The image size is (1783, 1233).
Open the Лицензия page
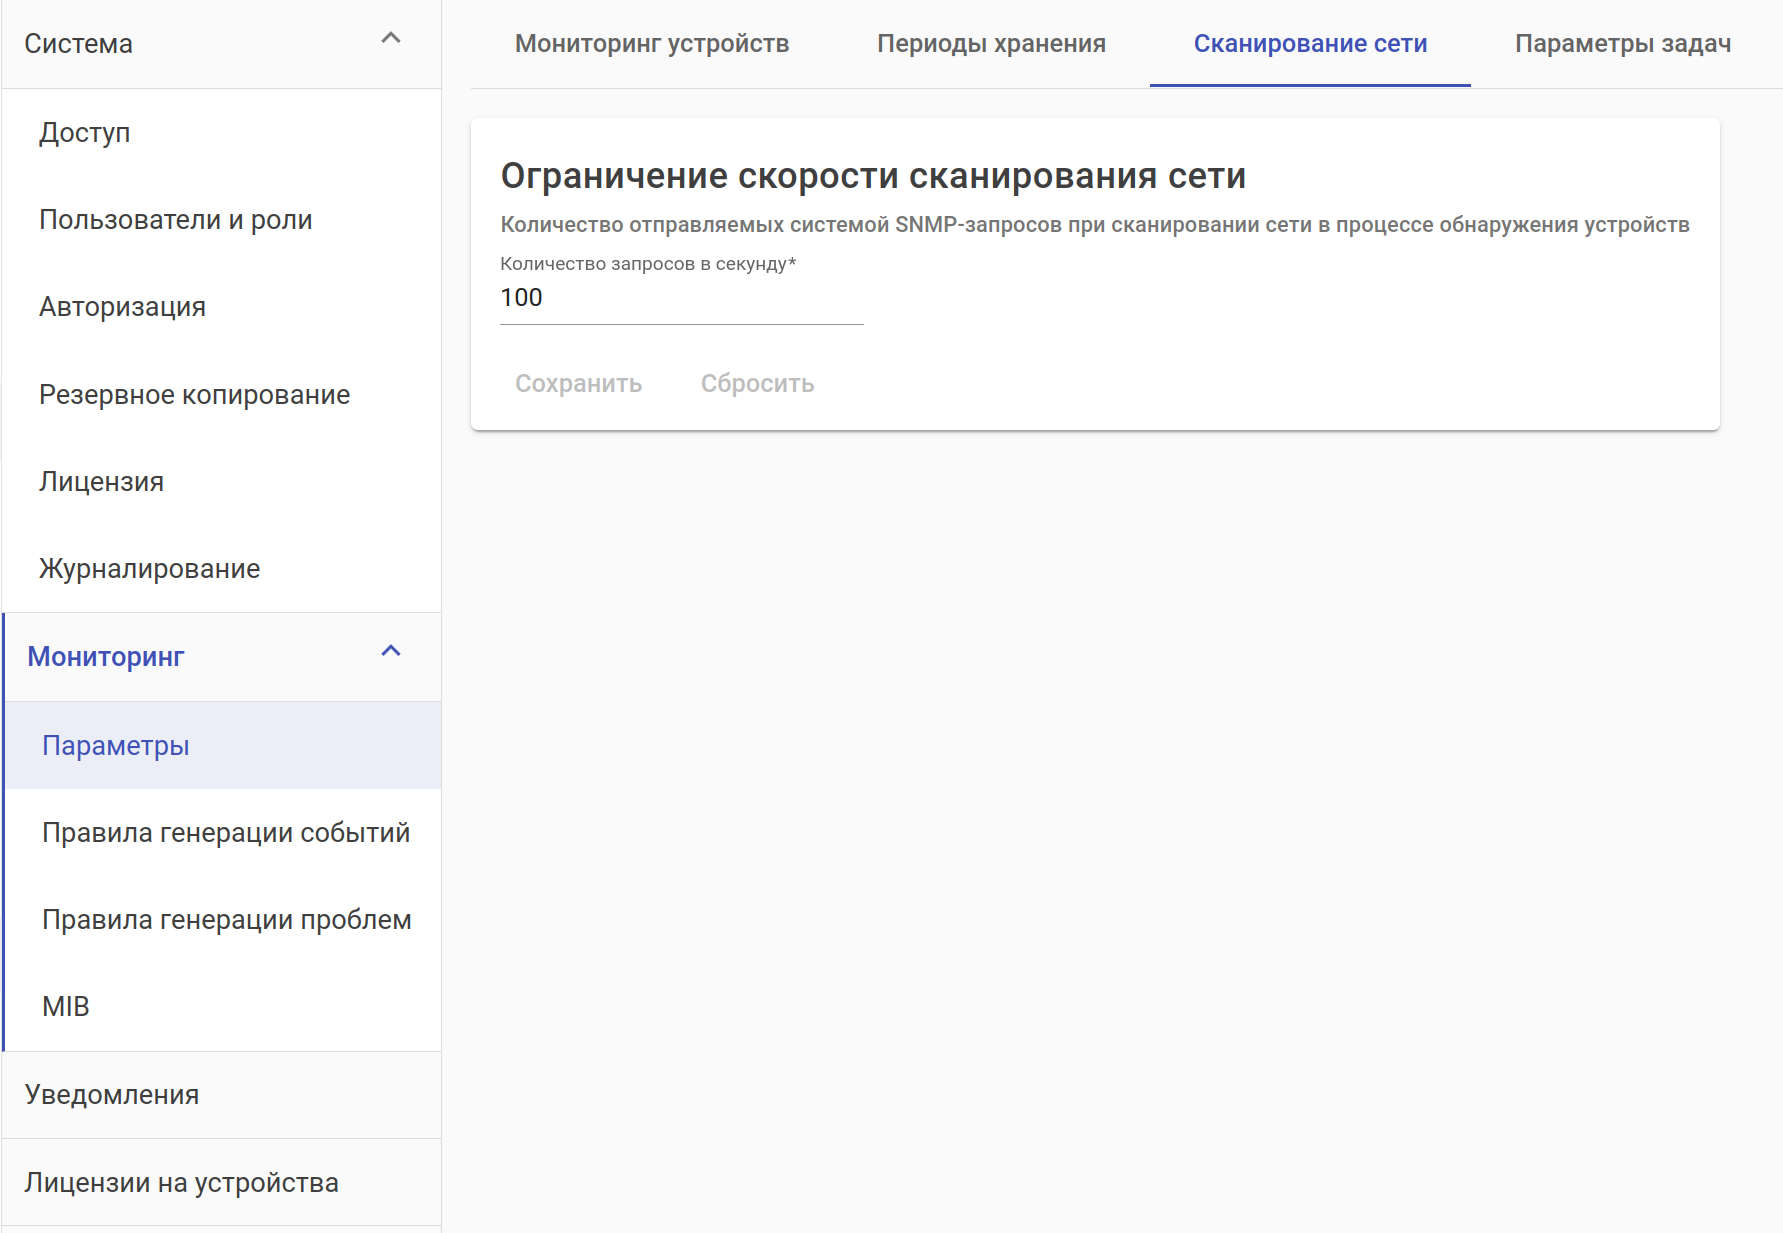click(101, 482)
